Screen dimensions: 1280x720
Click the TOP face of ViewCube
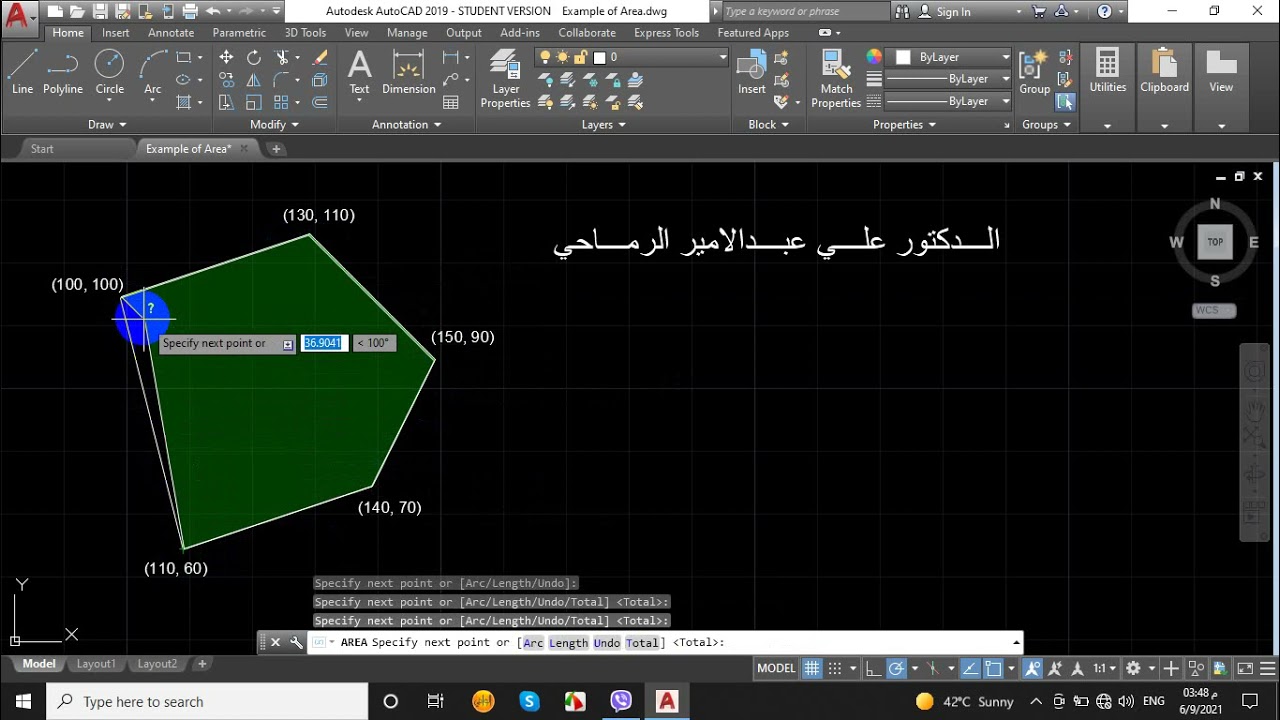click(1215, 242)
